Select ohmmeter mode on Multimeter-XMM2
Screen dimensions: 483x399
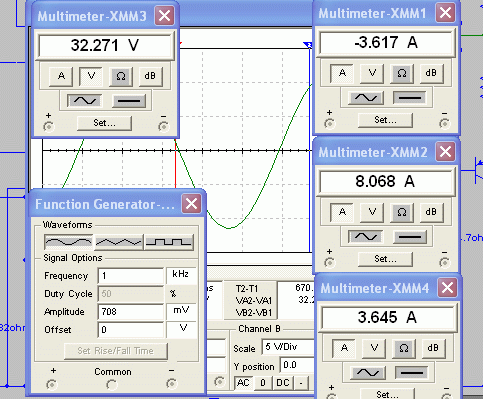coord(402,212)
